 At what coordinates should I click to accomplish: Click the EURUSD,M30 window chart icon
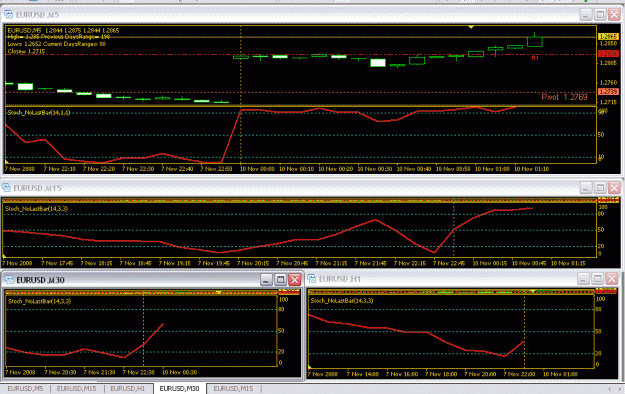(x=9, y=280)
